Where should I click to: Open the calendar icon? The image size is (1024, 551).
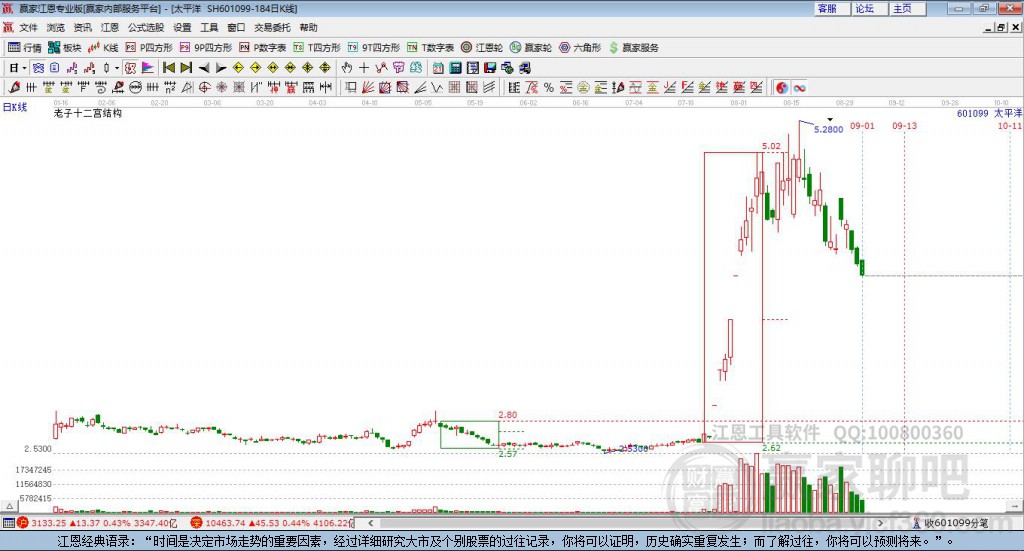point(438,68)
